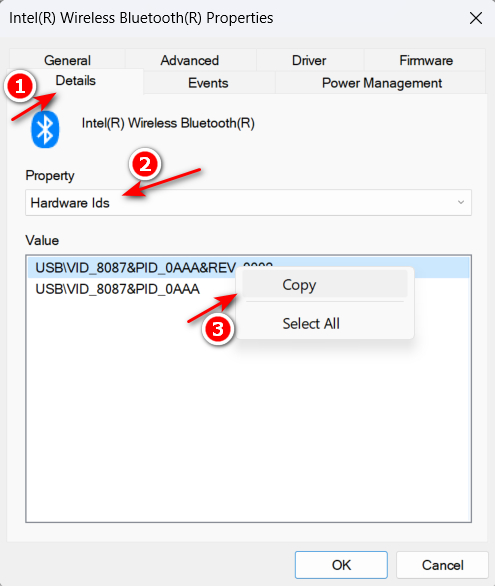Open the Events tab
Viewport: 495px width, 586px height.
pos(208,83)
